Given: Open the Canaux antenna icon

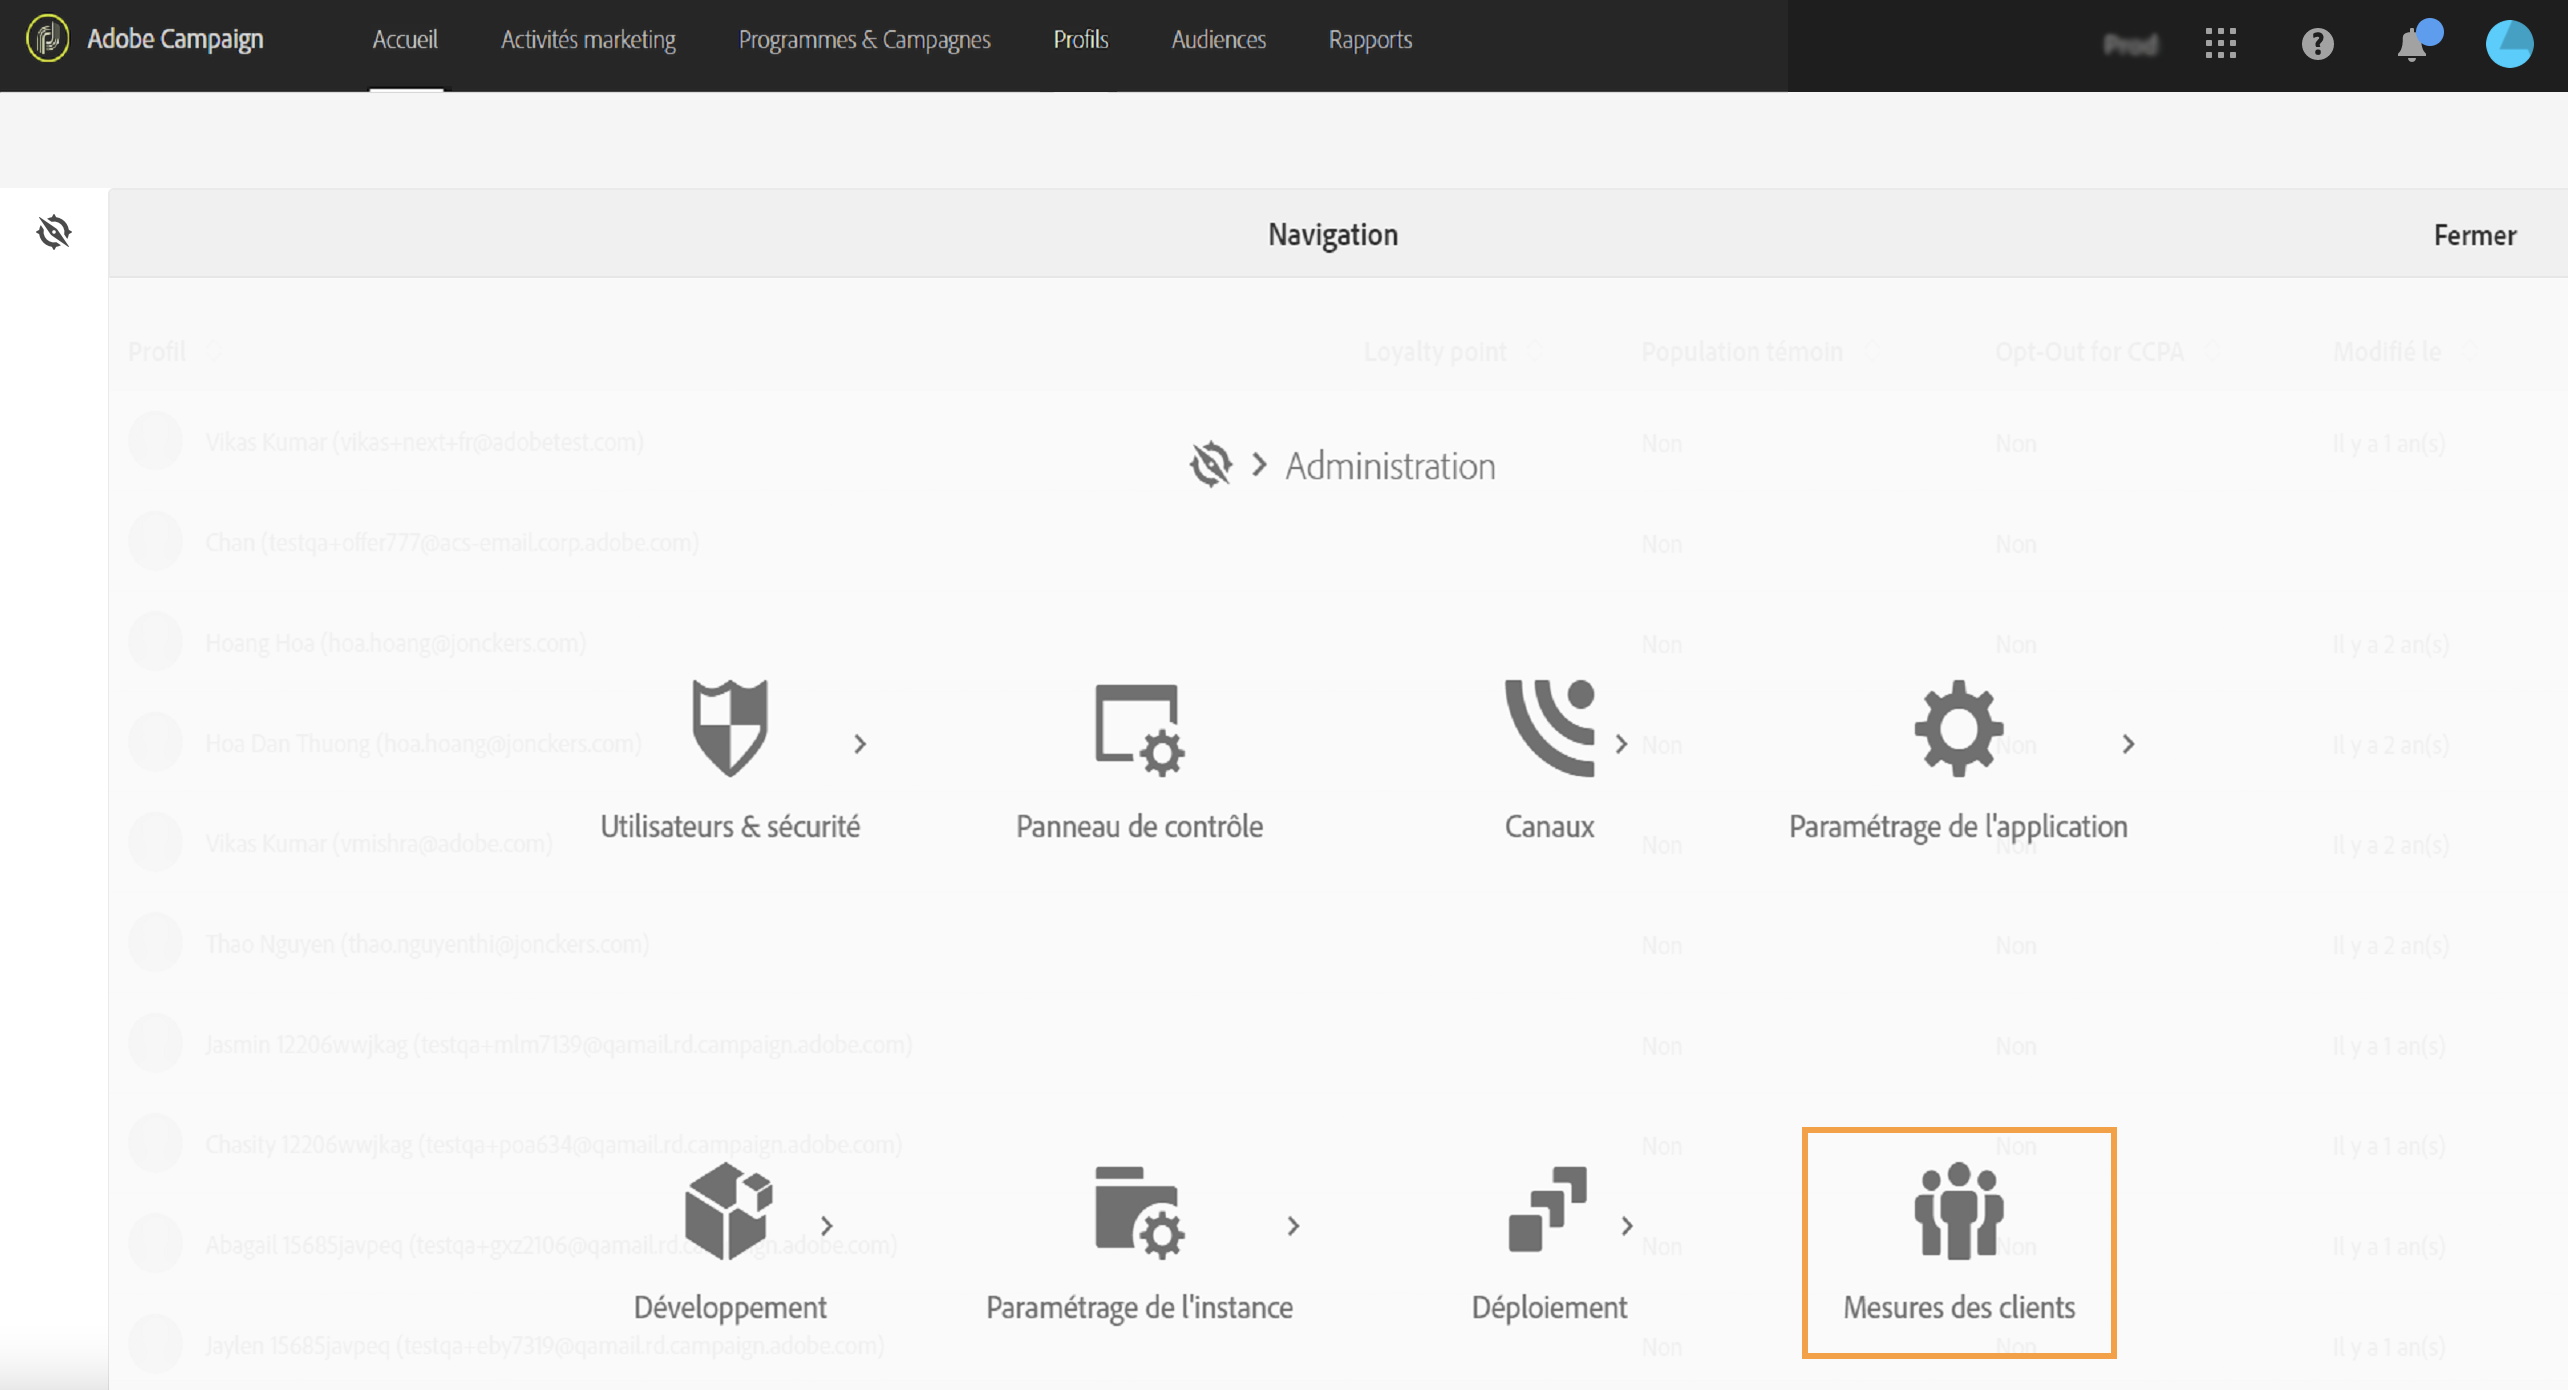Looking at the screenshot, I should coord(1549,728).
